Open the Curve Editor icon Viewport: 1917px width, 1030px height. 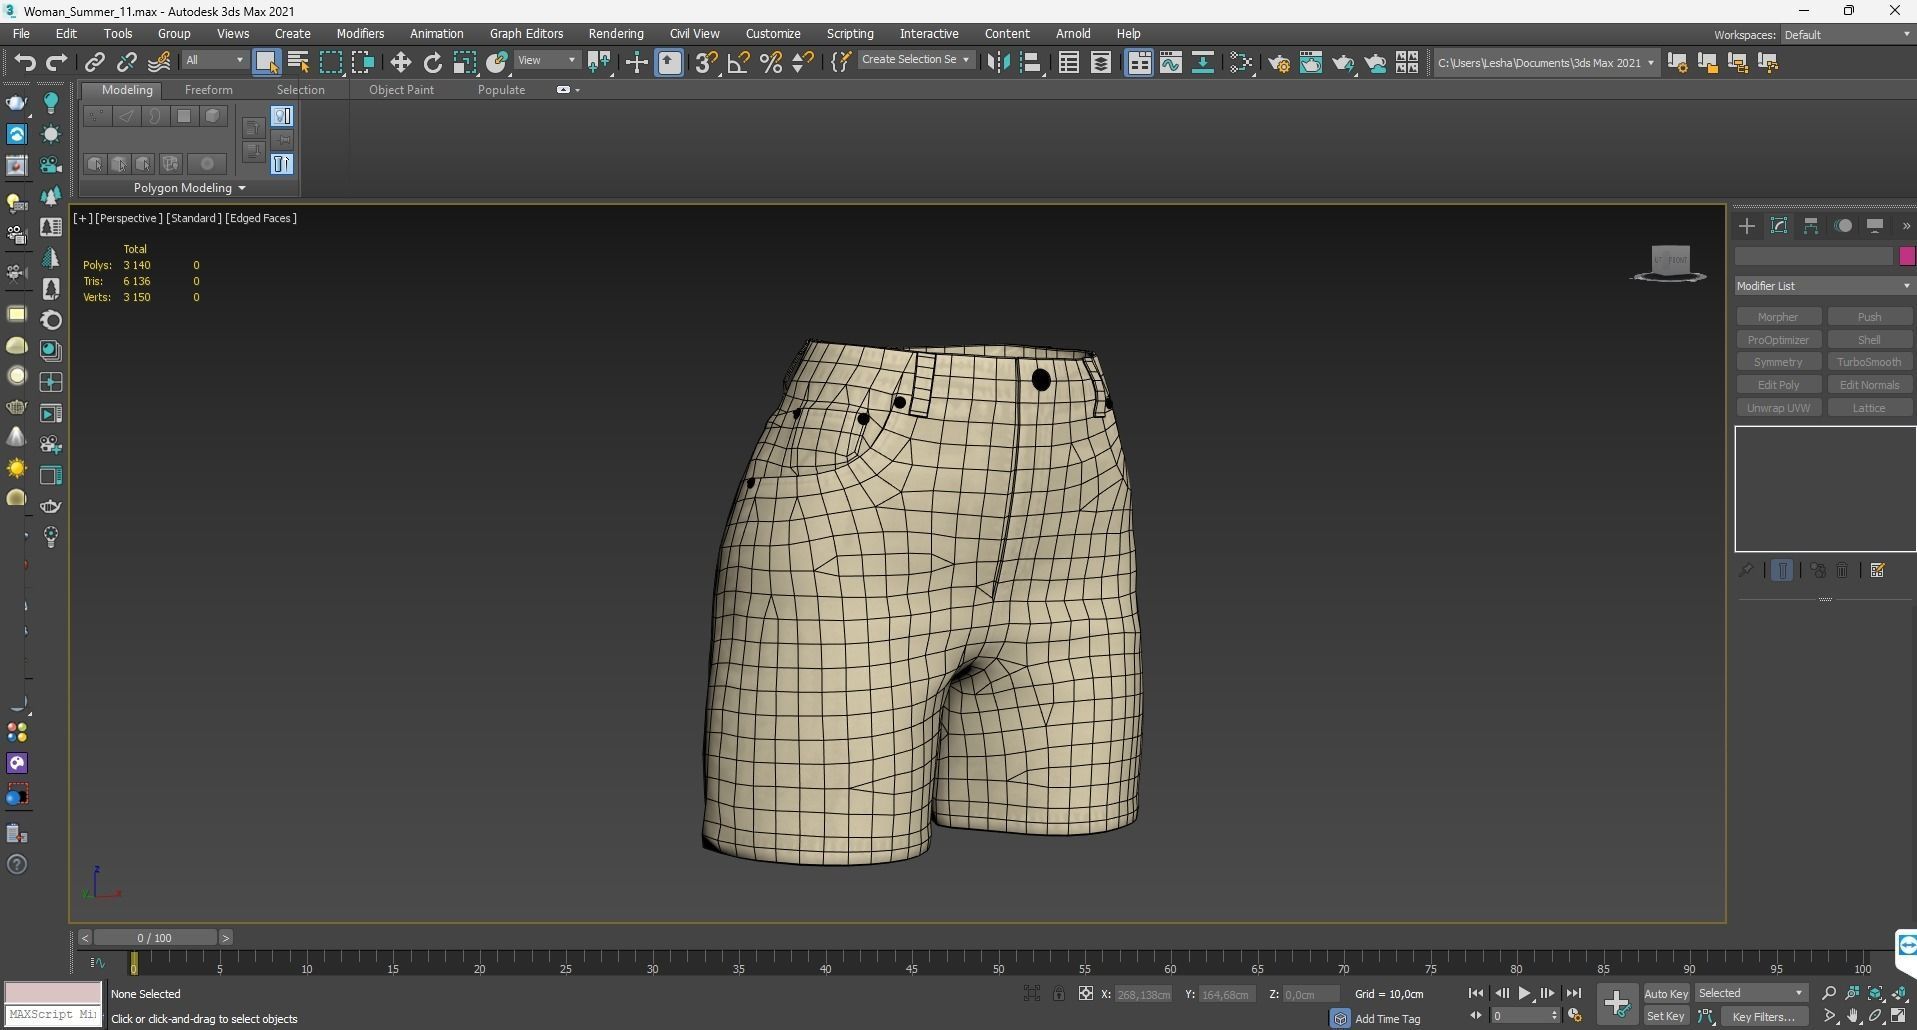[1171, 63]
